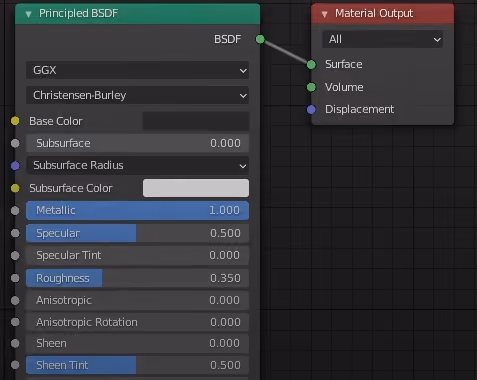
Task: Click the Subsurface Color input socket
Action: point(15,188)
